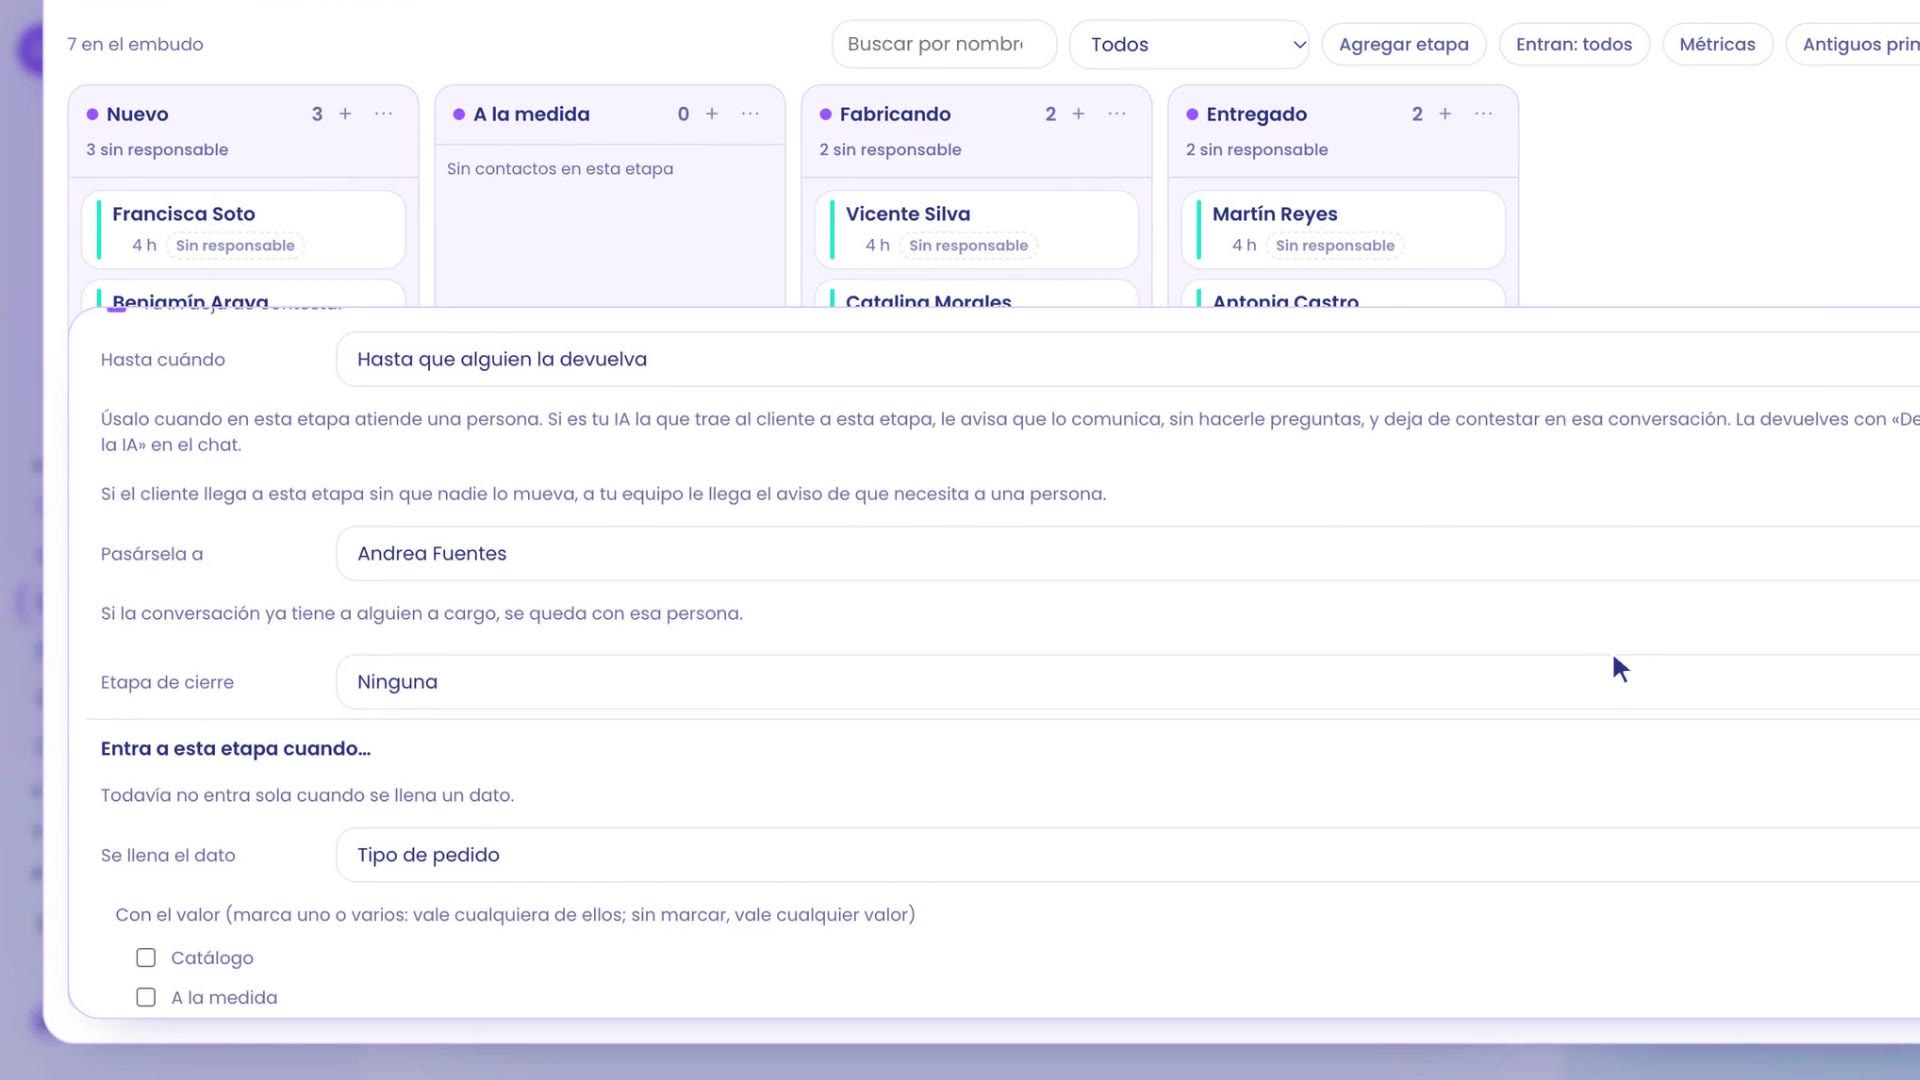Click the Nuevo stage title
The image size is (1920, 1080).
(x=137, y=114)
